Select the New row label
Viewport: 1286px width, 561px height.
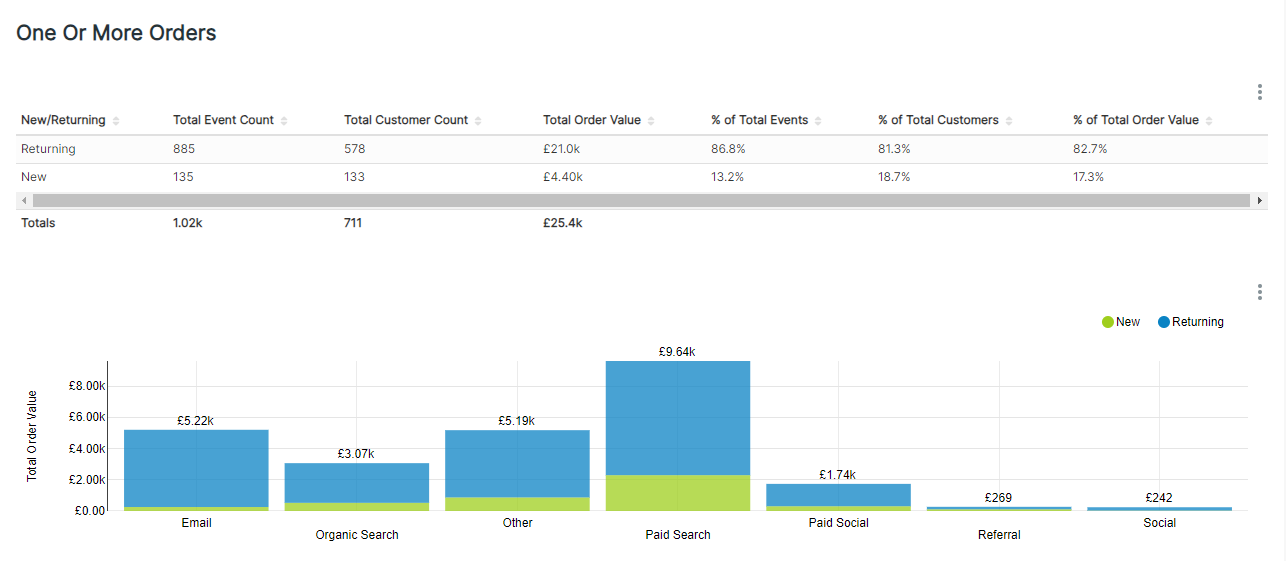tap(34, 177)
